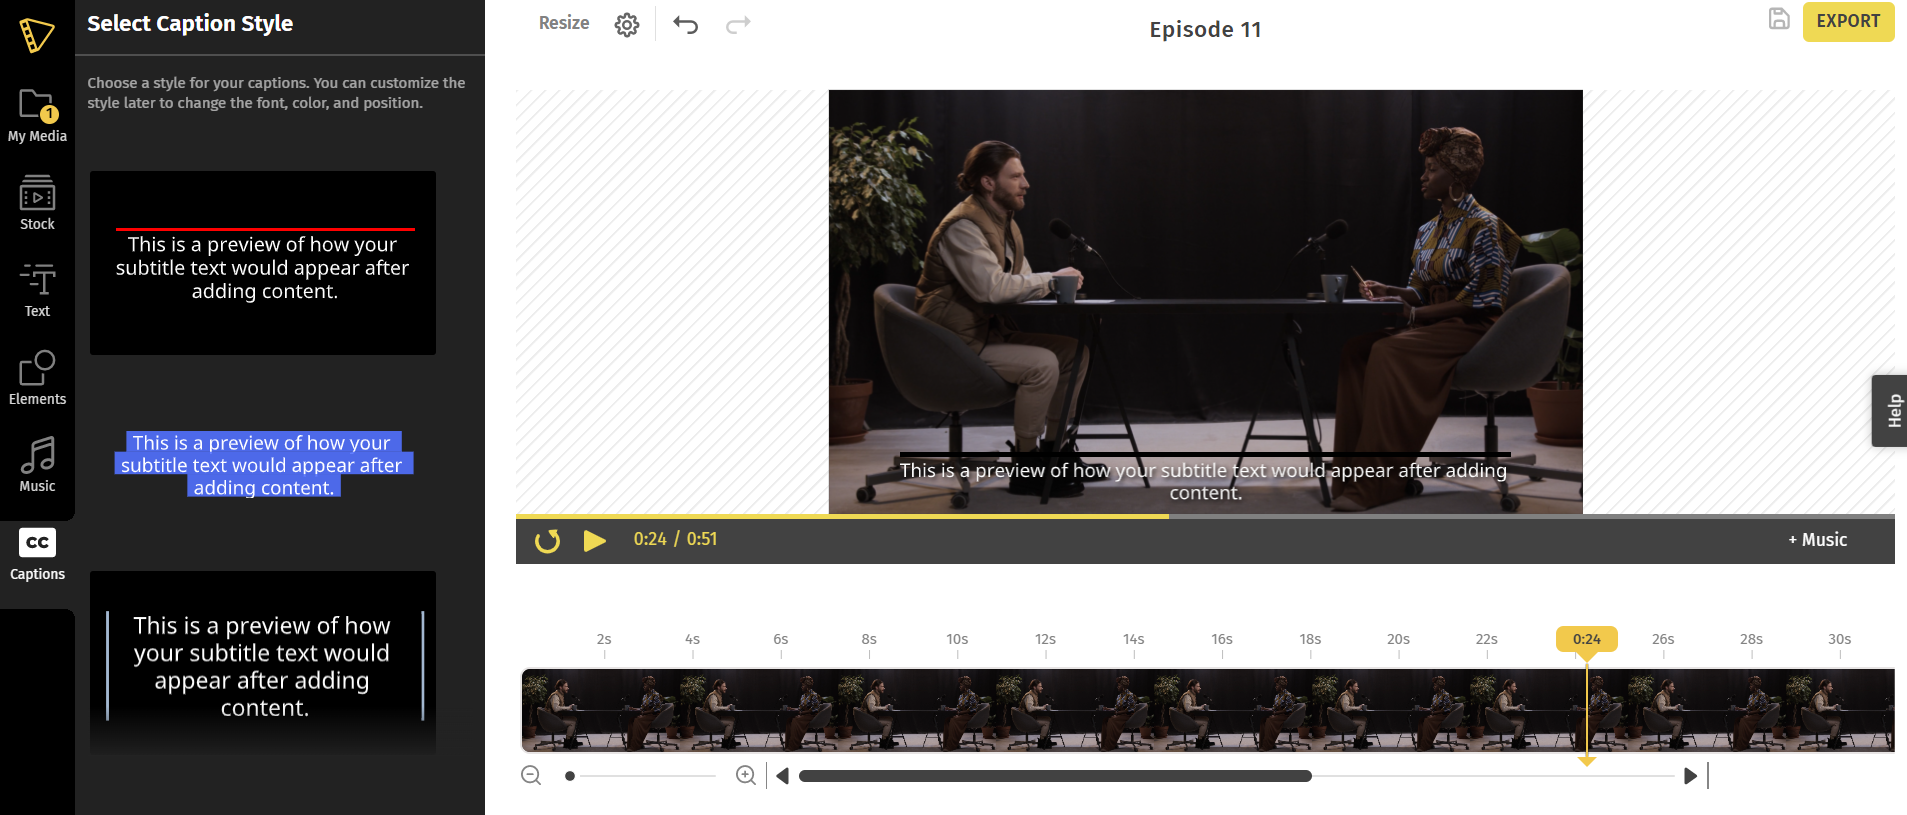
Task: Choose the red underline caption style
Action: pos(263,263)
